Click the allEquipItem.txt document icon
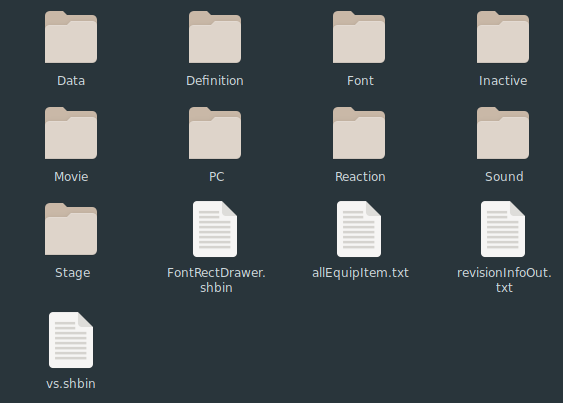Screen dimensions: 563x403 [x=359, y=229]
